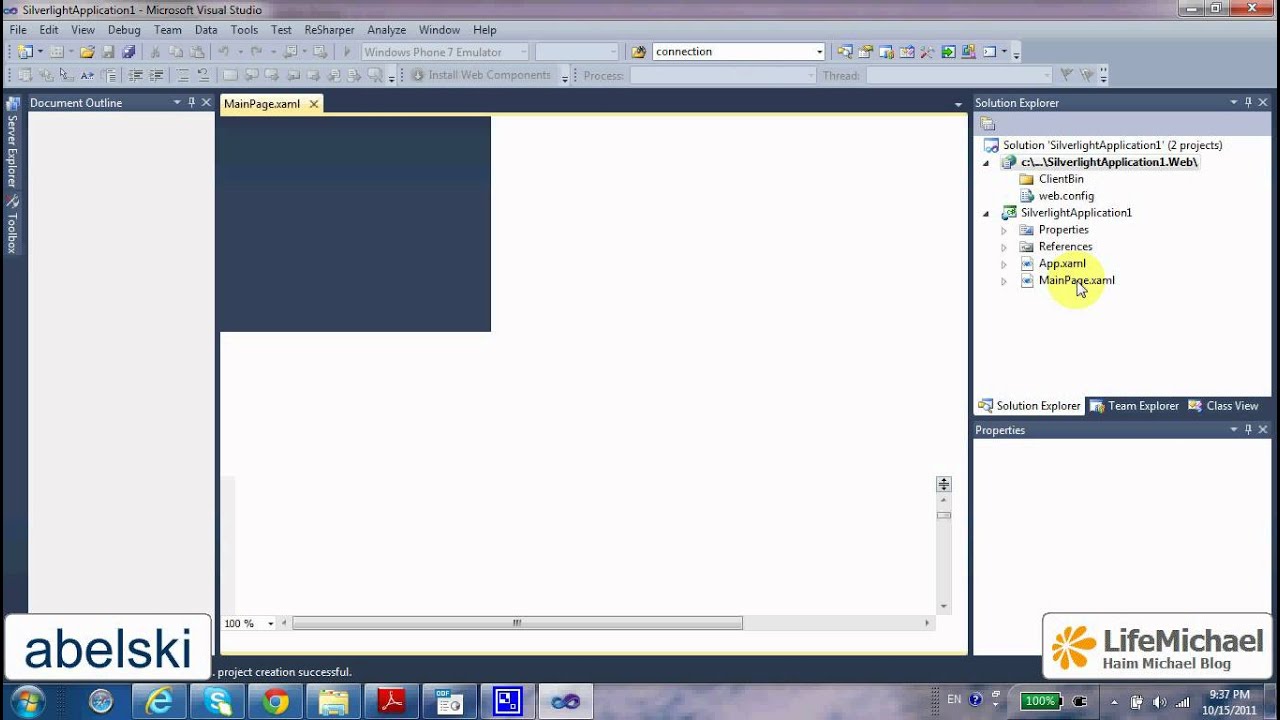The image size is (1280, 720).
Task: Open the Window menu
Action: (439, 30)
